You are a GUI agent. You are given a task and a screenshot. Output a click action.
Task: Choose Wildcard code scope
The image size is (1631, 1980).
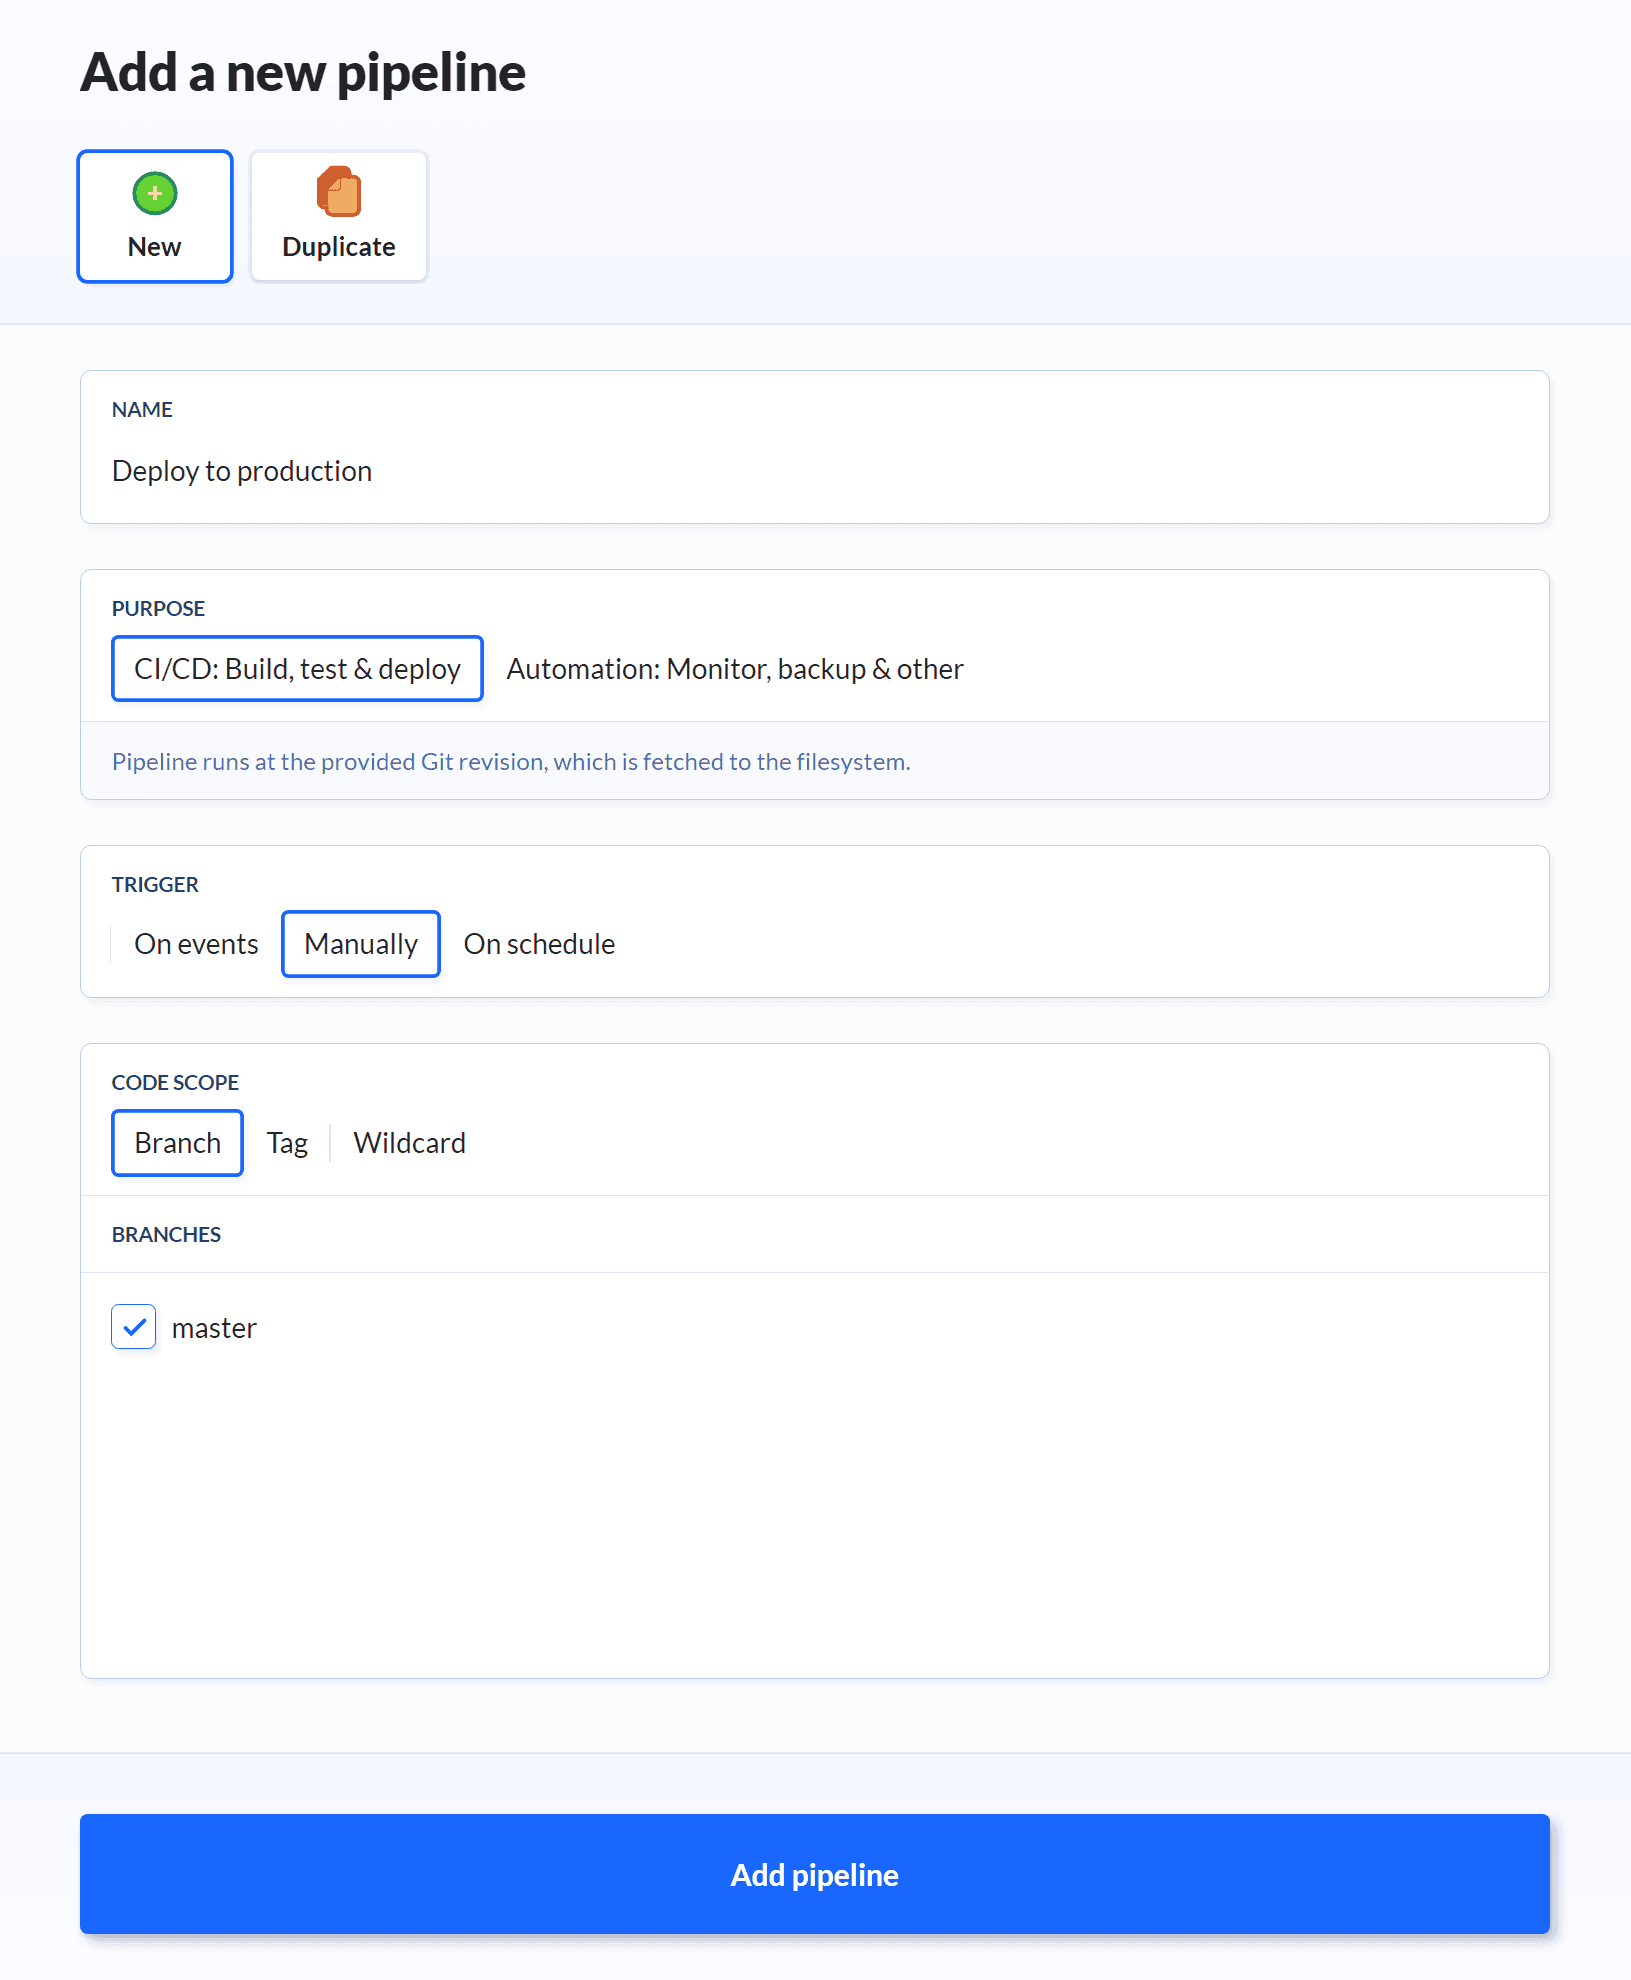tap(409, 1143)
